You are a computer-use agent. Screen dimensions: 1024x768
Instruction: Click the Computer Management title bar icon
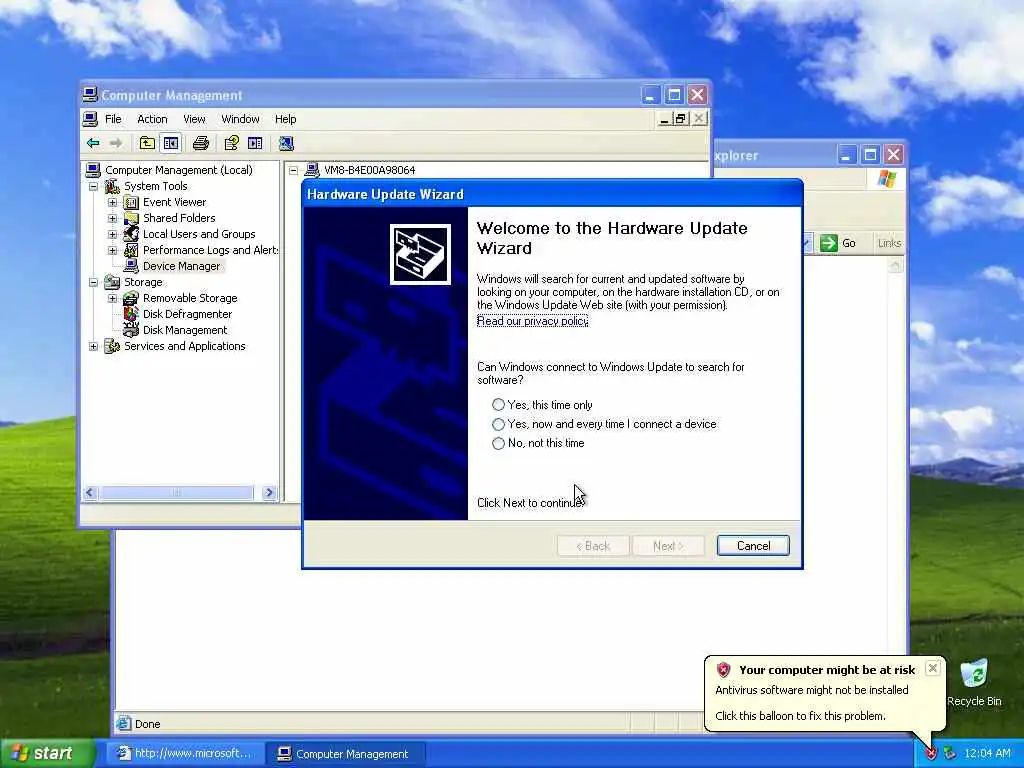(90, 95)
